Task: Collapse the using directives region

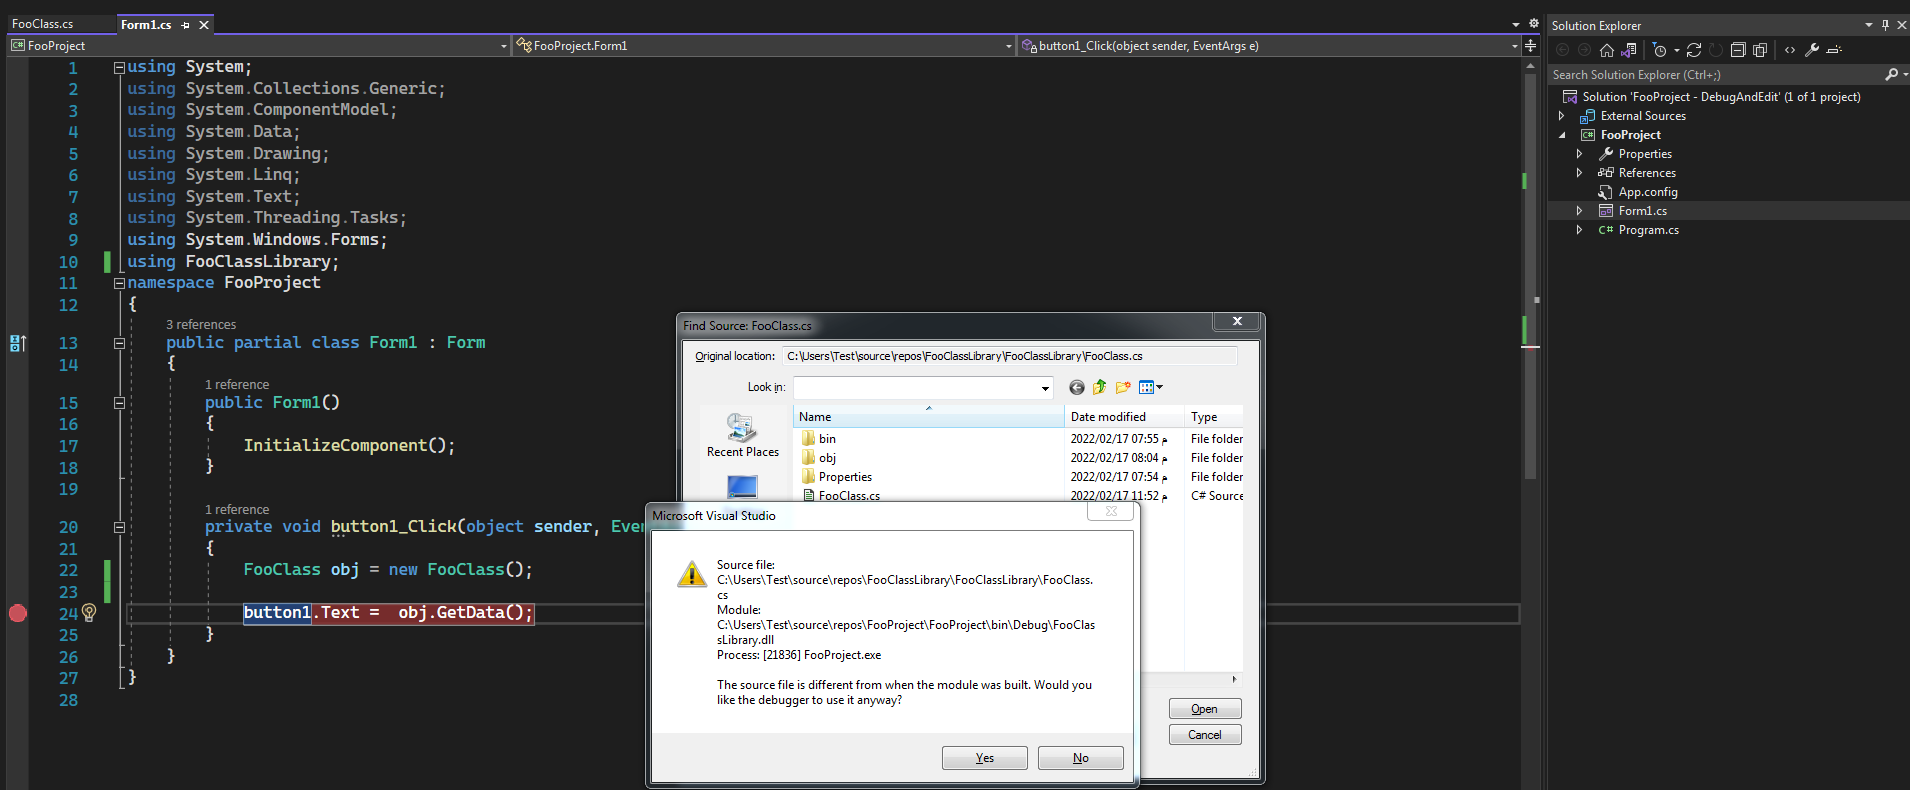Action: click(119, 67)
